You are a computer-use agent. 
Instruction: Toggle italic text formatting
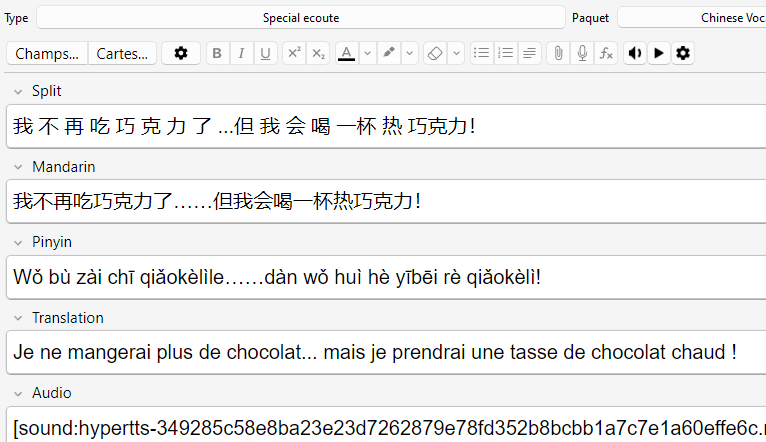point(241,54)
